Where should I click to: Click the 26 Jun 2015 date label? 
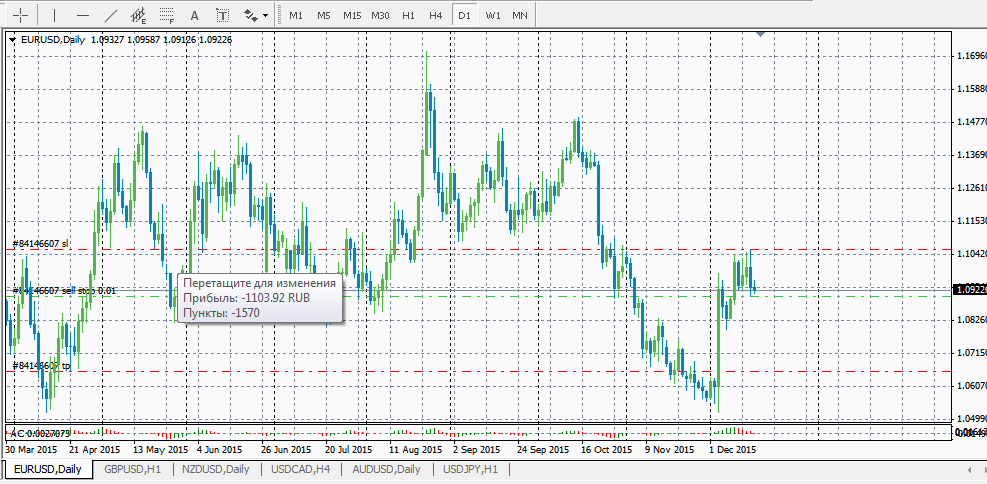pos(285,450)
